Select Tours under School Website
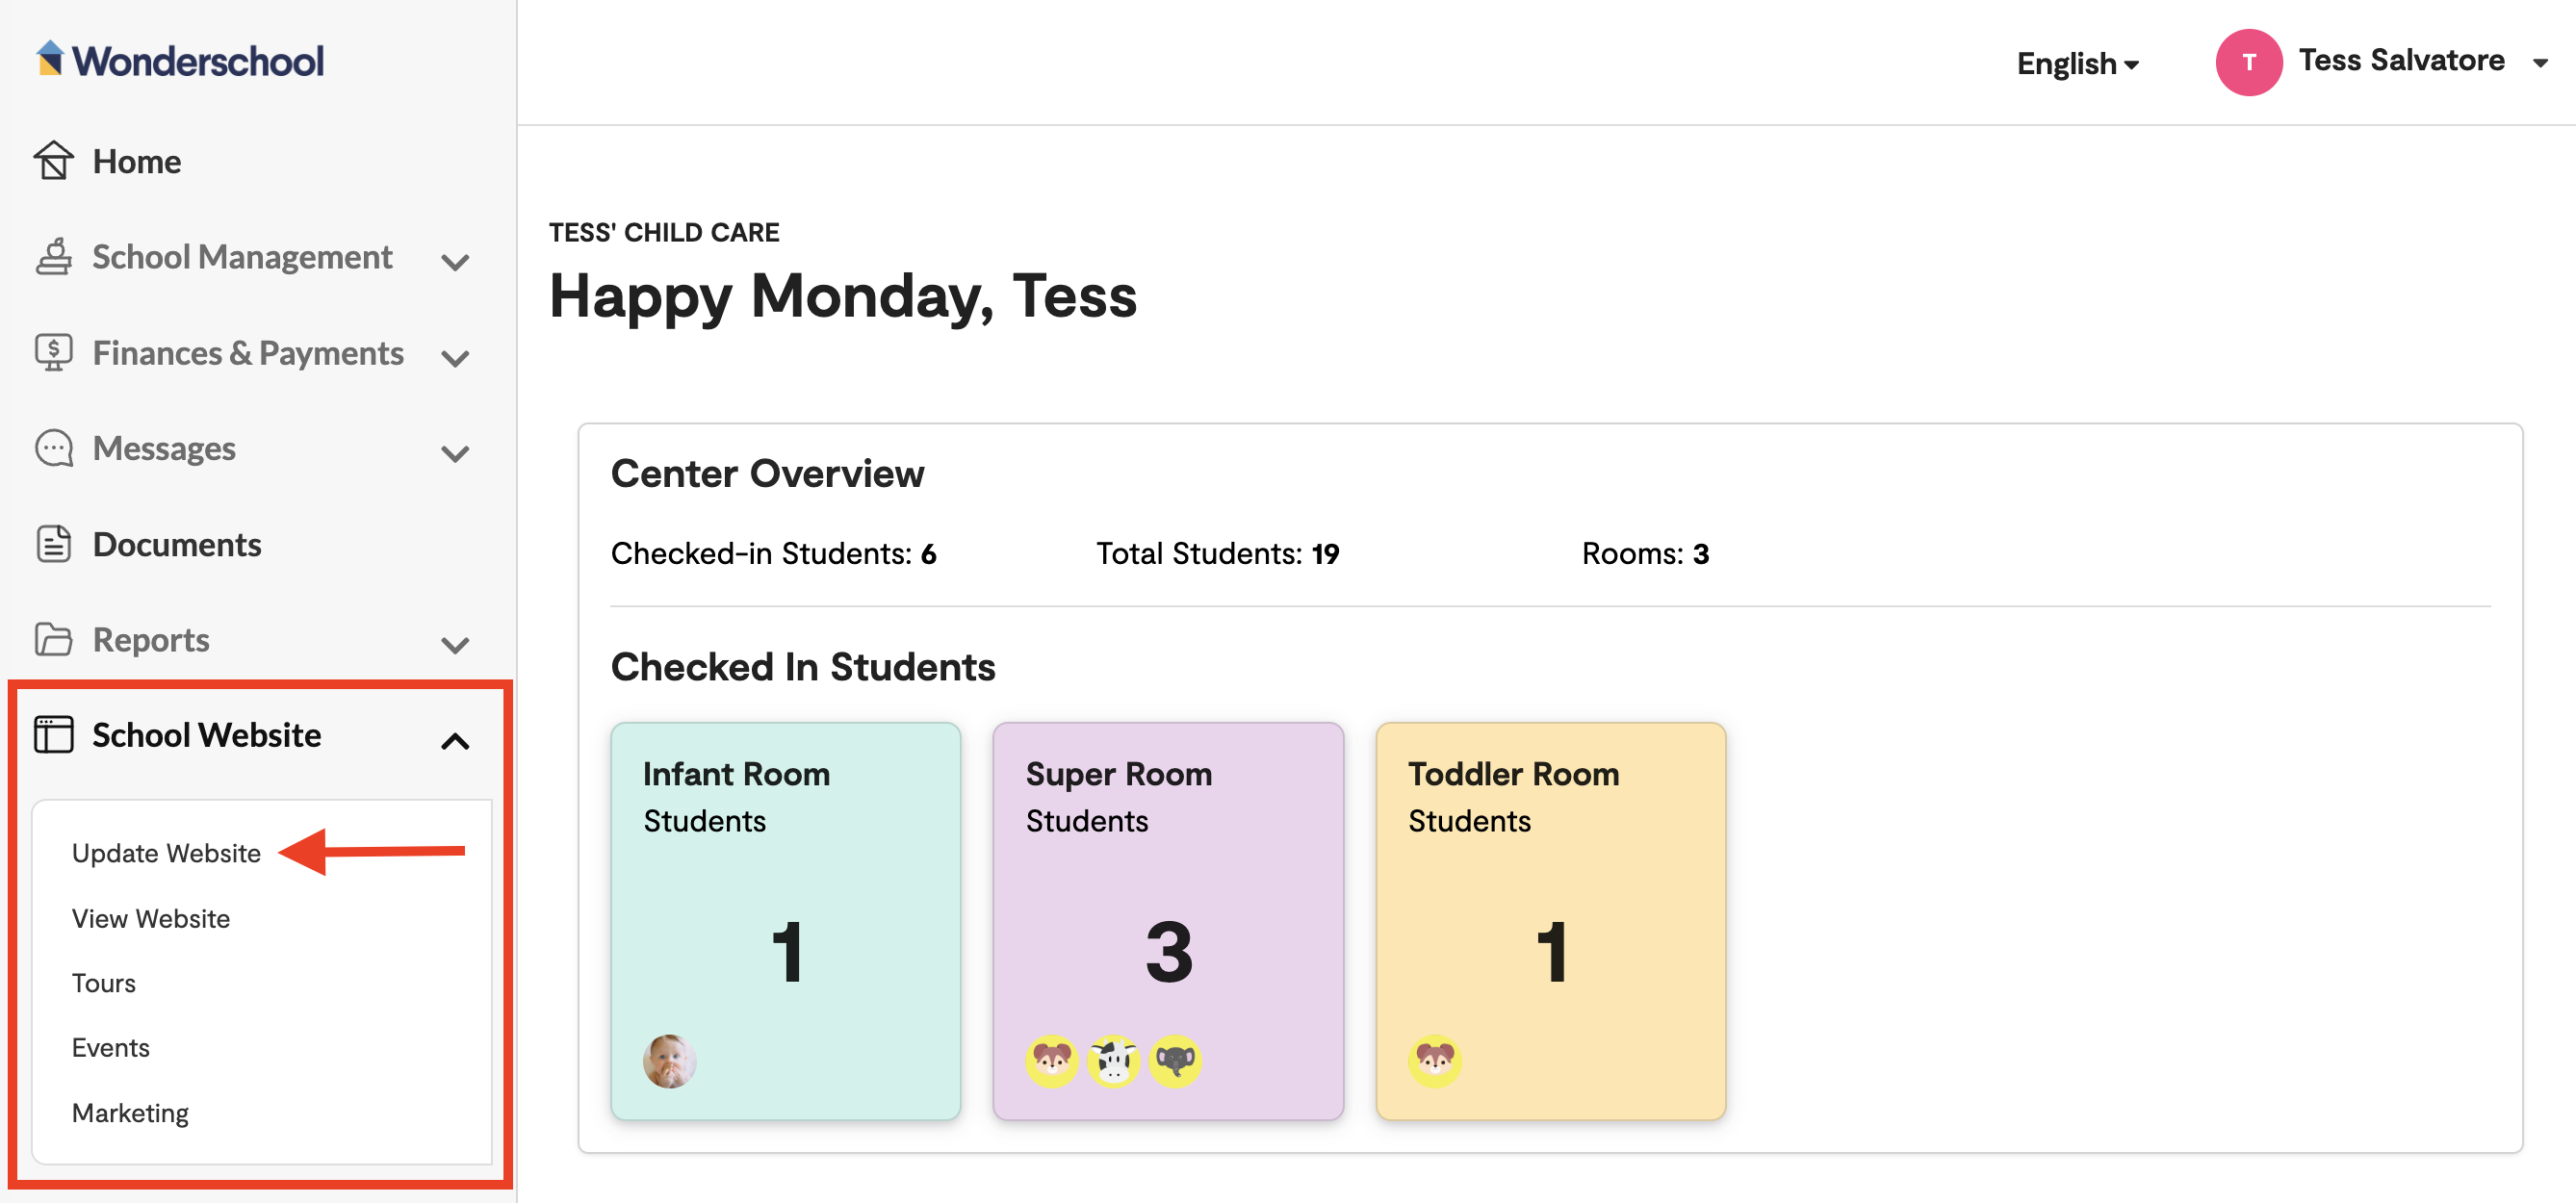The height and width of the screenshot is (1203, 2576). click(103, 983)
